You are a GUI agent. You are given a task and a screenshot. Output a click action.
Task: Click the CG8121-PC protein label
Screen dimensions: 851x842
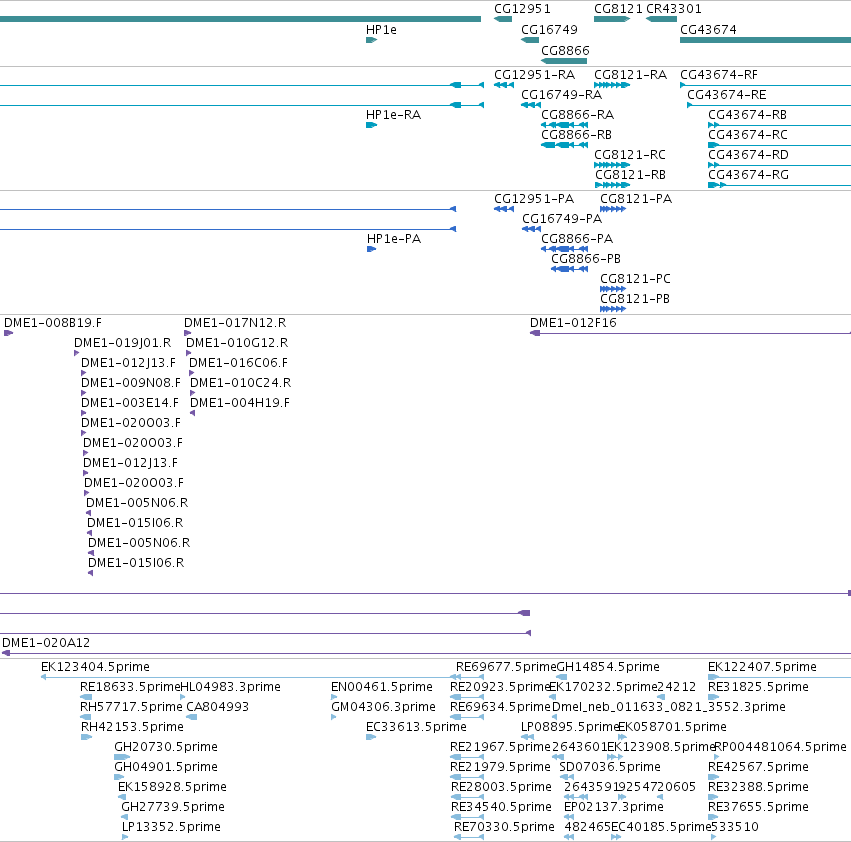tap(635, 279)
